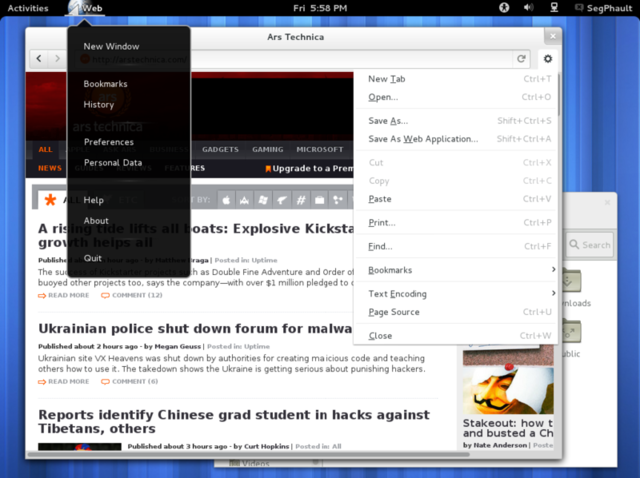Screen dimensions: 640x478
Task: Click the magnifier icon in Files search
Action: point(574,245)
